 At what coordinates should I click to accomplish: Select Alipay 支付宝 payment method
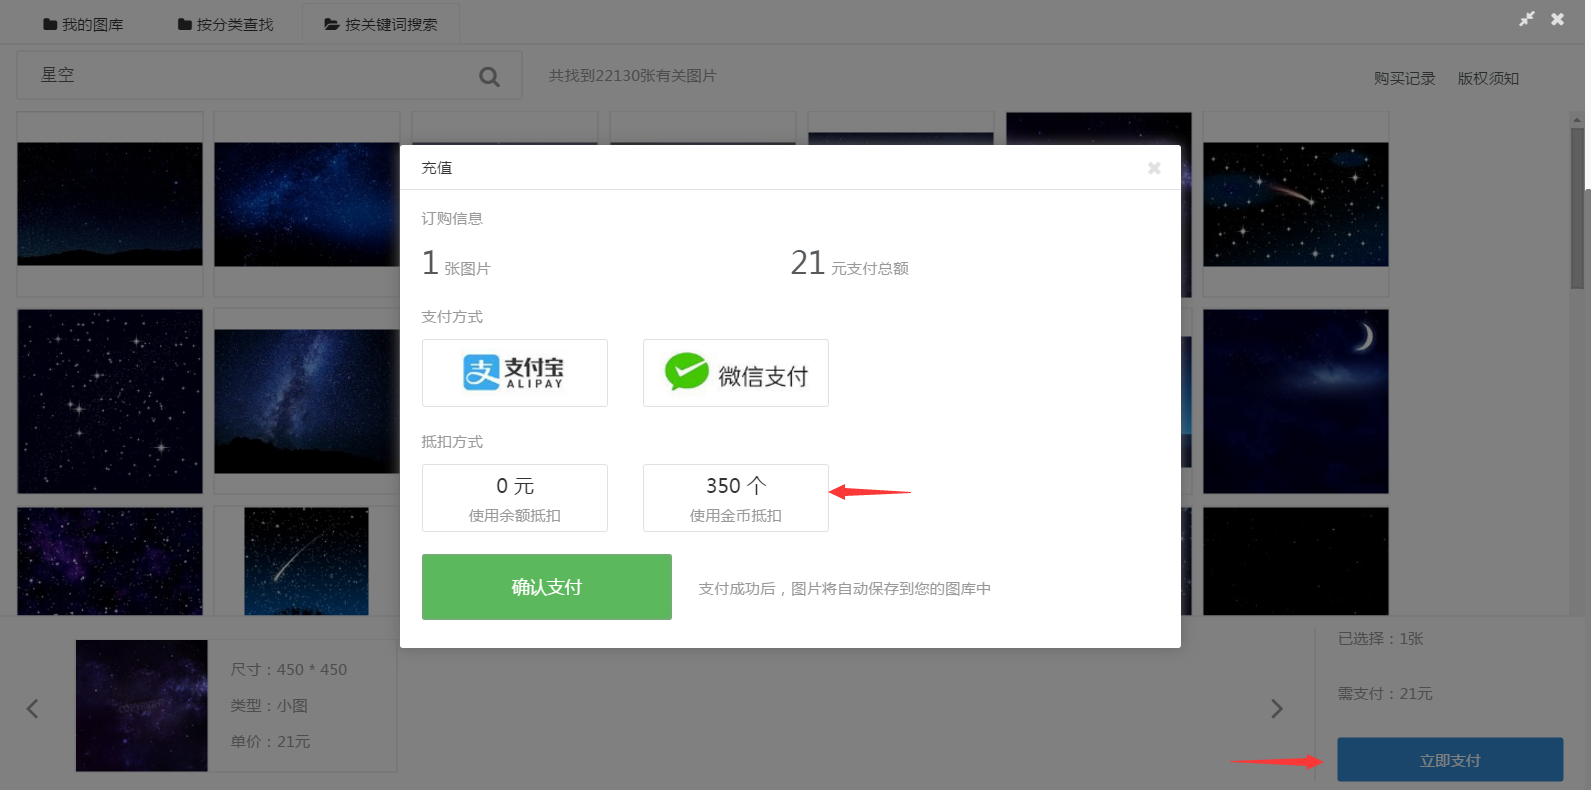[514, 373]
